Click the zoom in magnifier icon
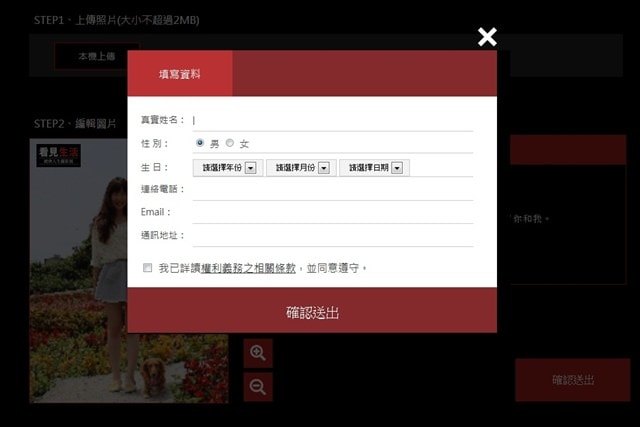 [258, 352]
